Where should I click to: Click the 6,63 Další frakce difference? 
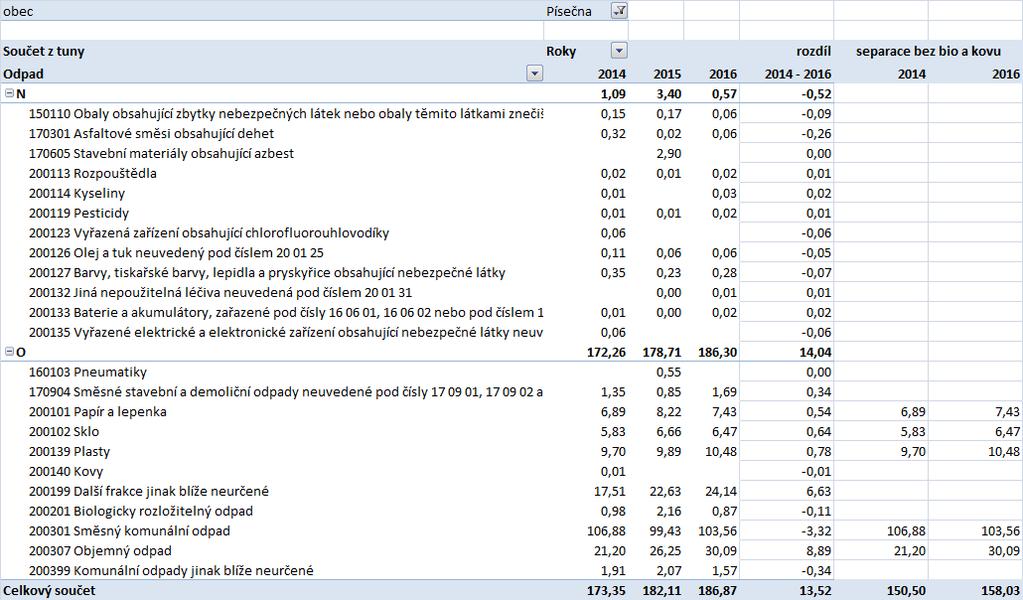click(x=819, y=491)
